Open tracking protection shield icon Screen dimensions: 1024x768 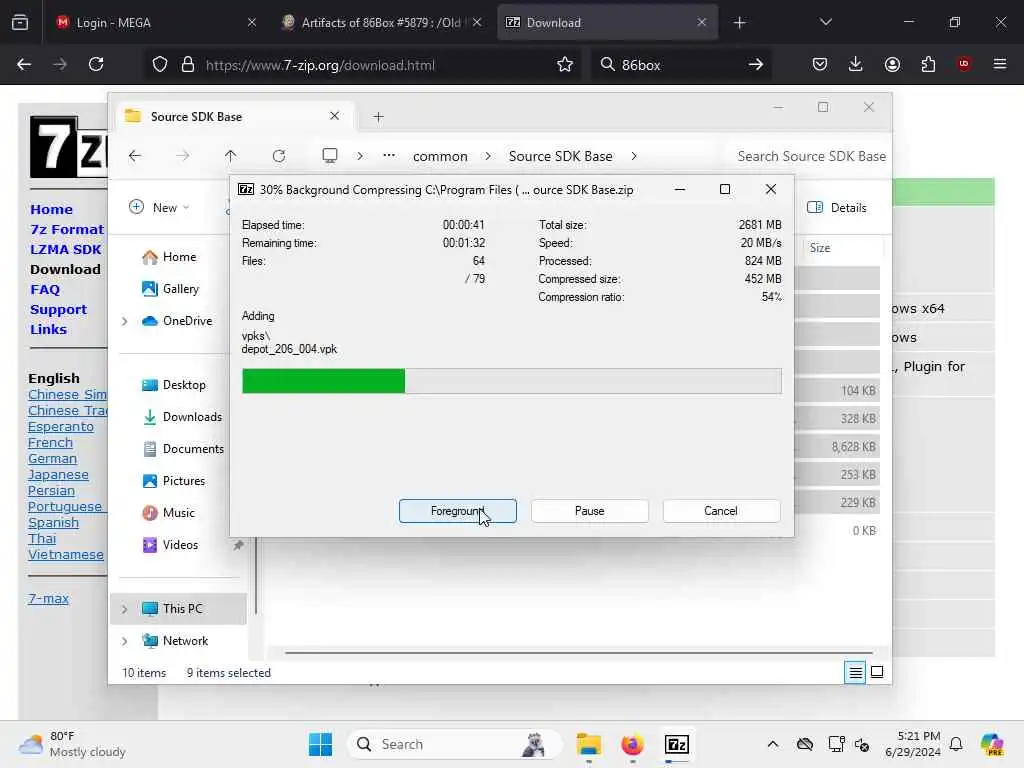click(x=160, y=65)
